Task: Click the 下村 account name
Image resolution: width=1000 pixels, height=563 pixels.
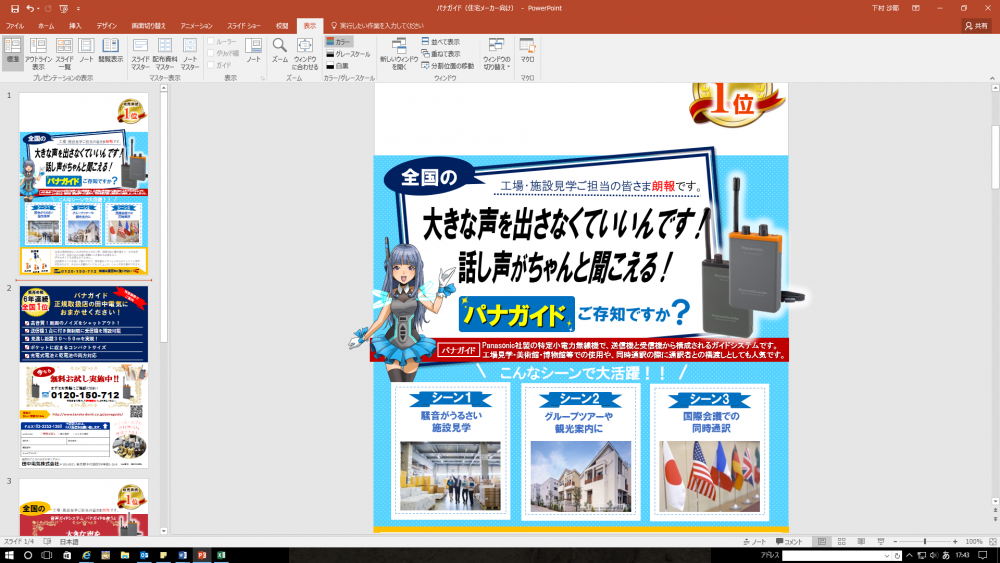Action: coord(885,8)
